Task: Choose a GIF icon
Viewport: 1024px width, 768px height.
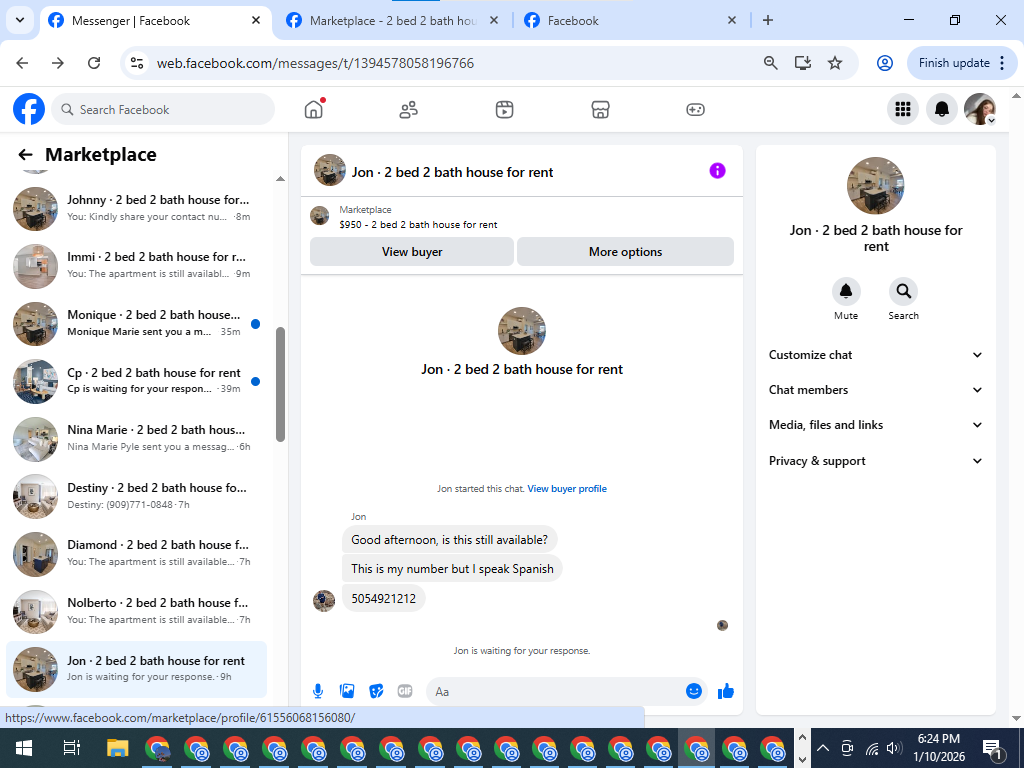Action: click(405, 691)
